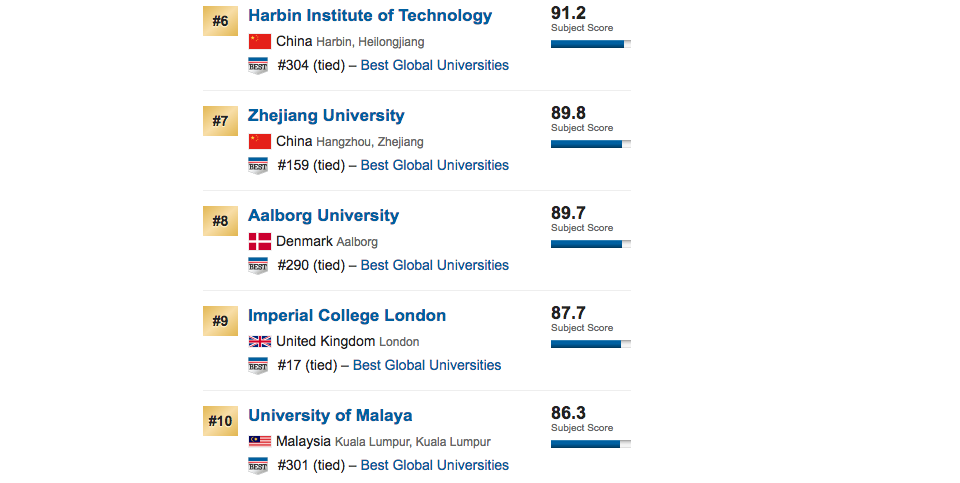Screen dimensions: 960x483
Task: Visit the Imperial College London link
Action: point(347,316)
